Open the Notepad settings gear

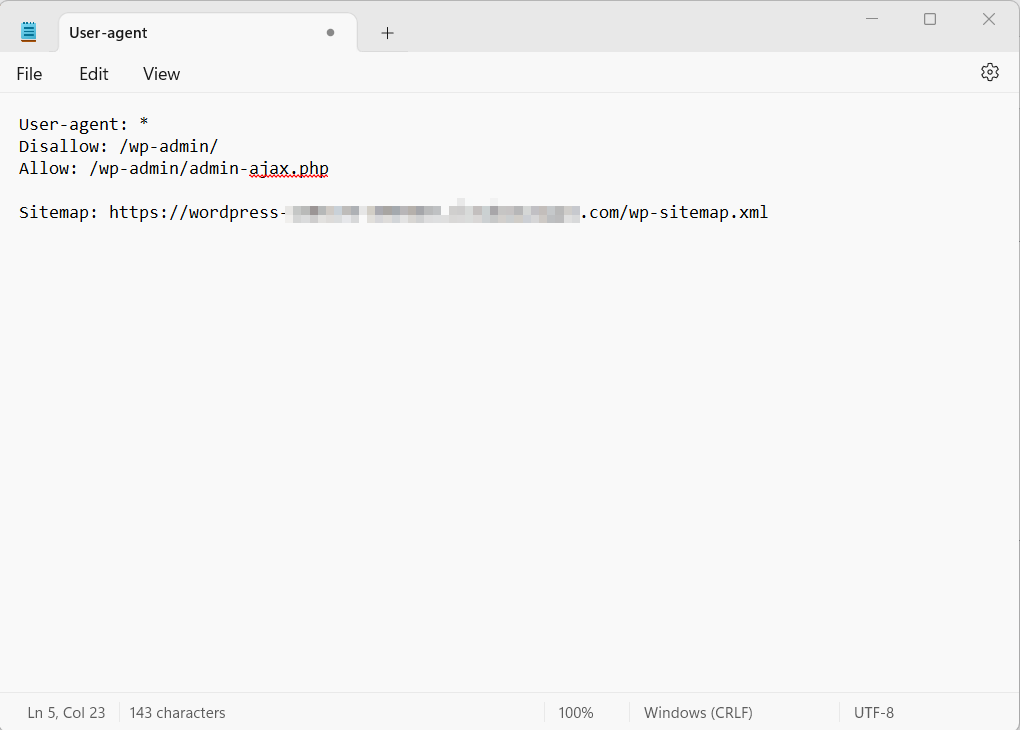[x=989, y=72]
